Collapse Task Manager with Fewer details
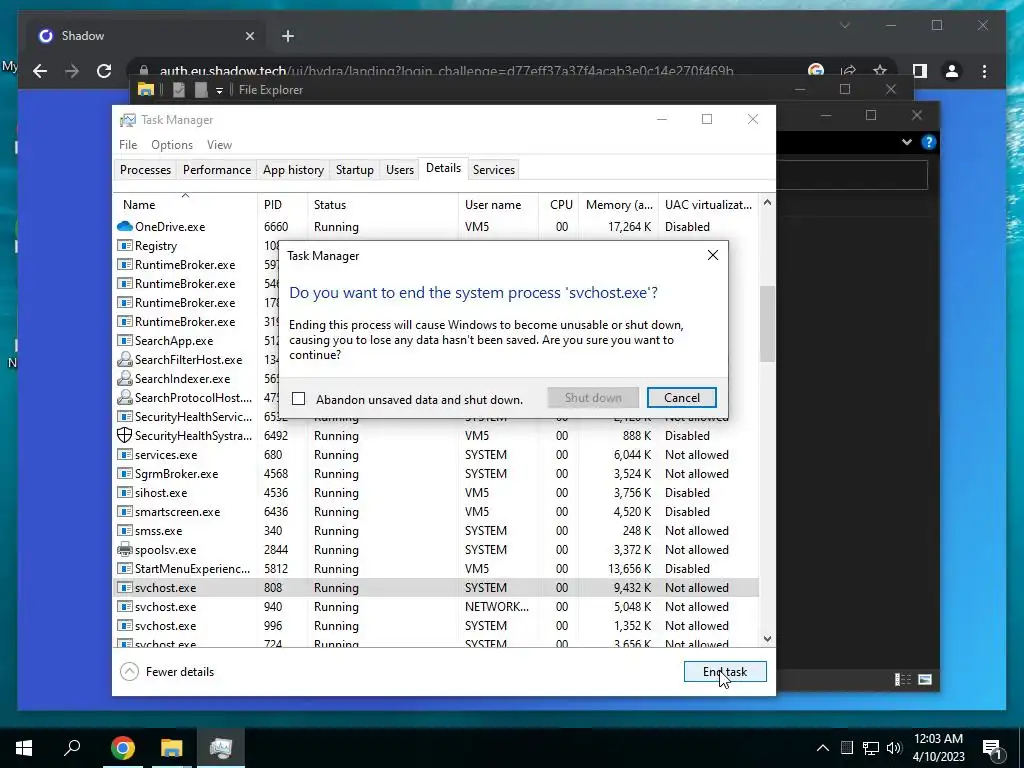This screenshot has height=768, width=1024. coord(167,671)
